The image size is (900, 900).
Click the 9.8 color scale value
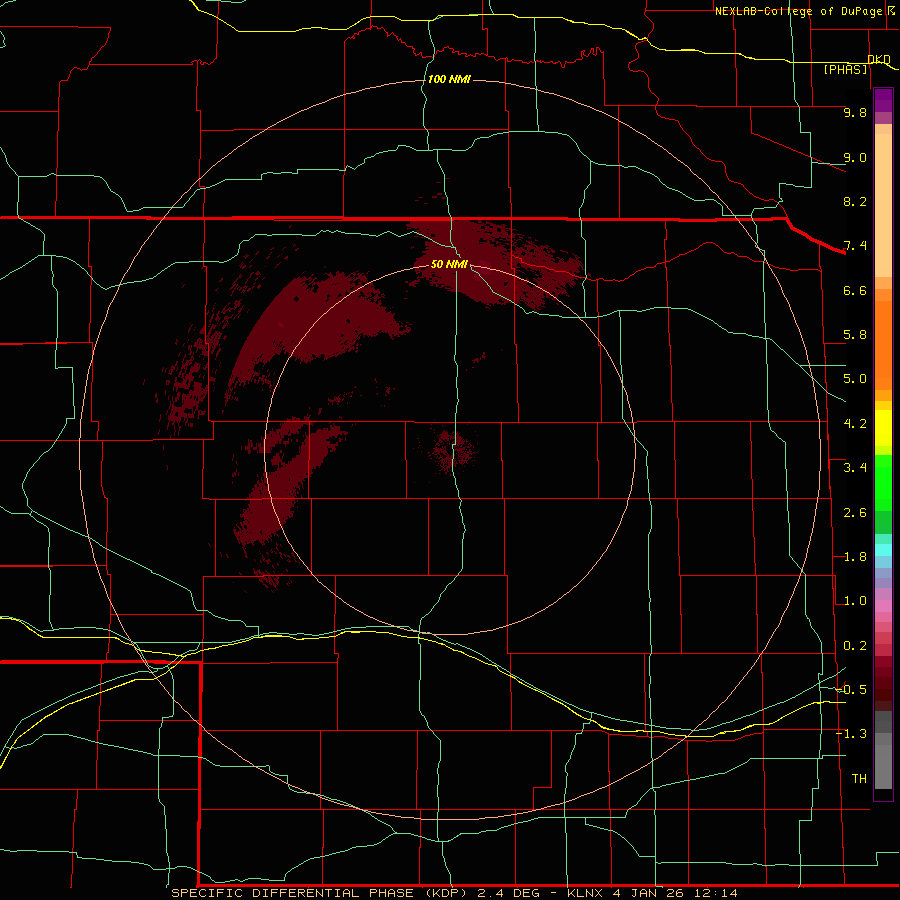pos(855,112)
